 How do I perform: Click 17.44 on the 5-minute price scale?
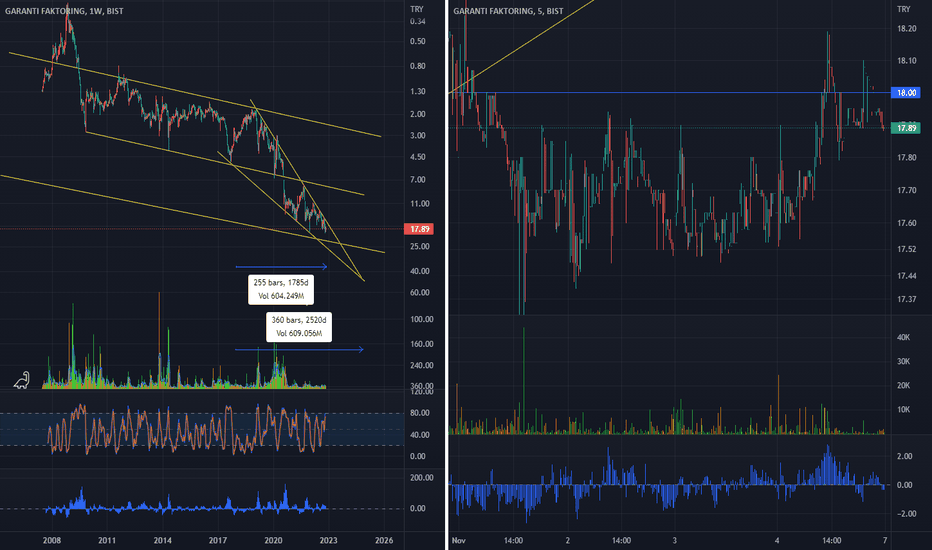click(x=906, y=276)
